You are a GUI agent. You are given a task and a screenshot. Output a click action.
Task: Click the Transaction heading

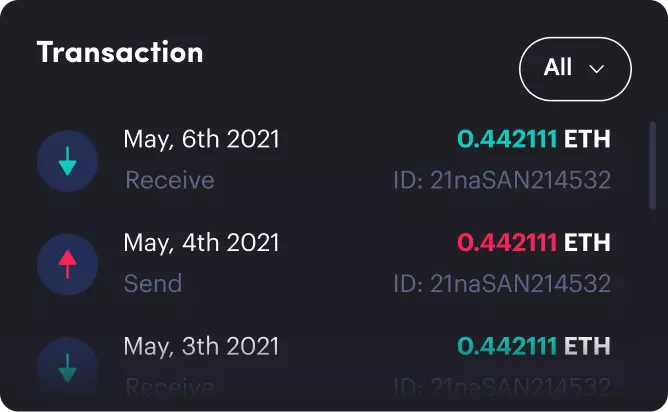[x=120, y=52]
